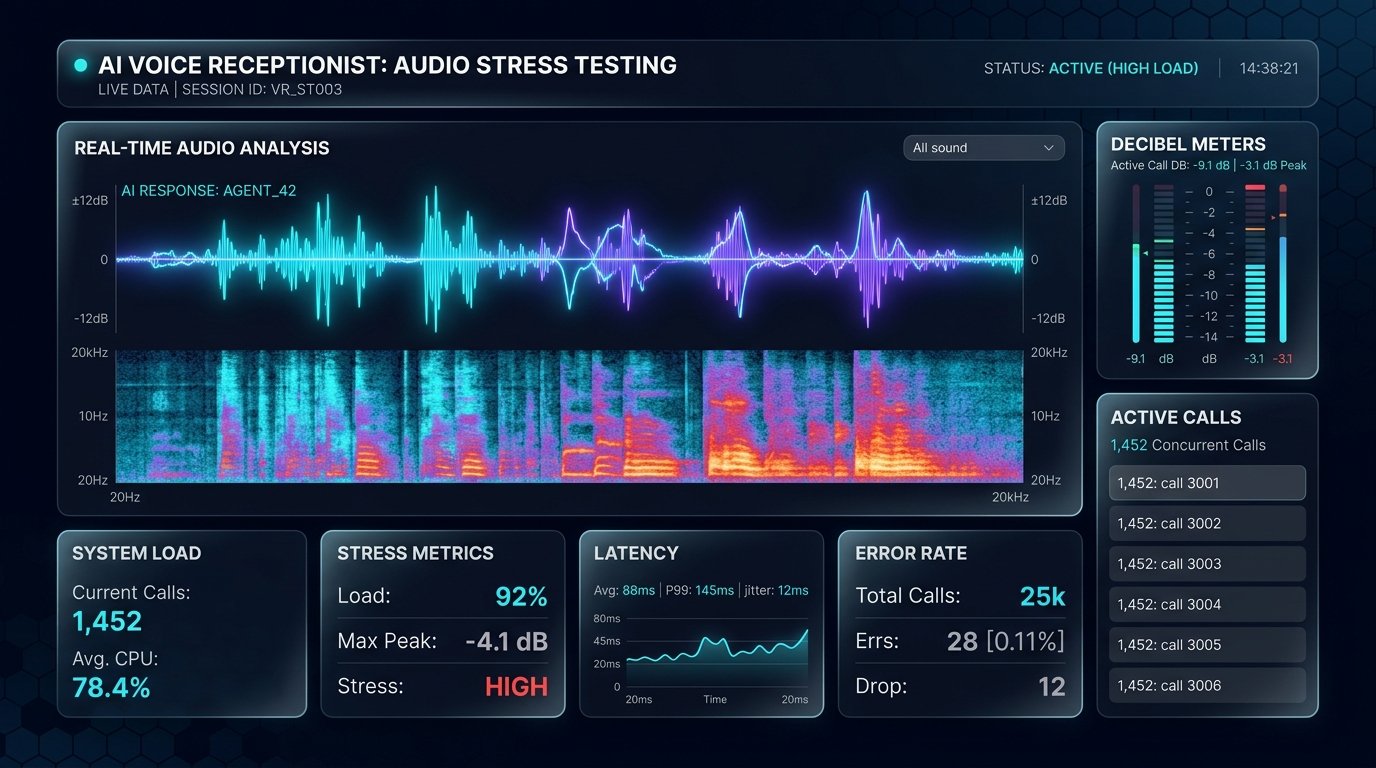This screenshot has width=1376, height=768.
Task: Click the AI RESPONSE: AGENT_42 label
Action: click(208, 190)
